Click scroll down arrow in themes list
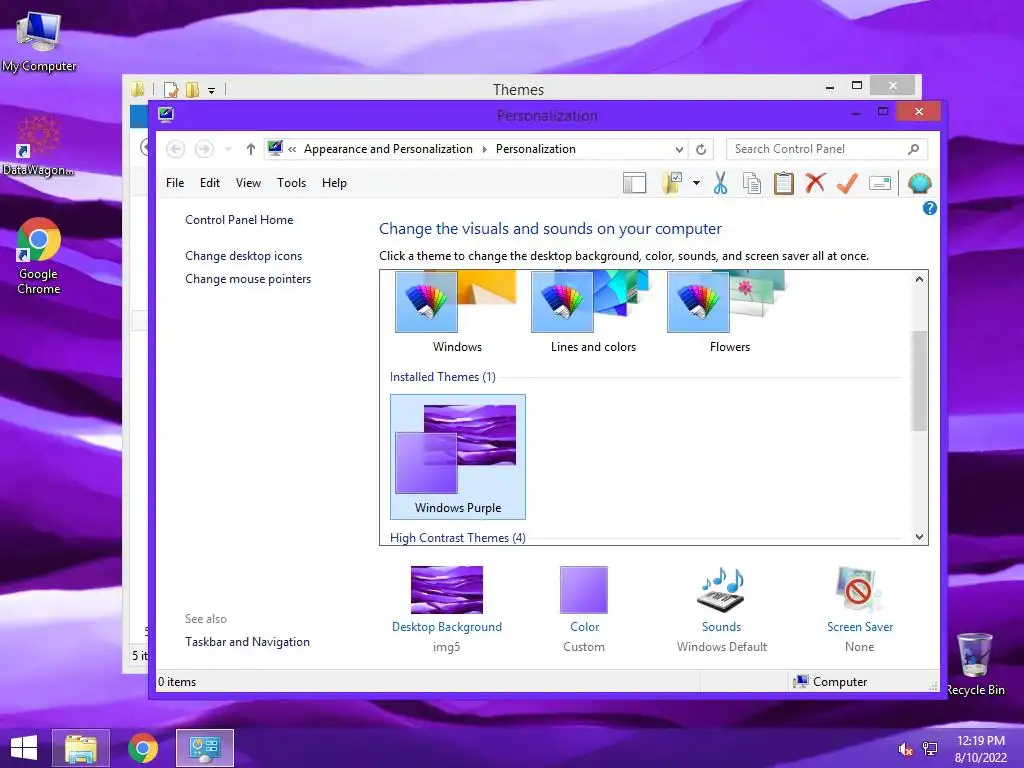Screen dimensions: 1024x768 pos(919,537)
